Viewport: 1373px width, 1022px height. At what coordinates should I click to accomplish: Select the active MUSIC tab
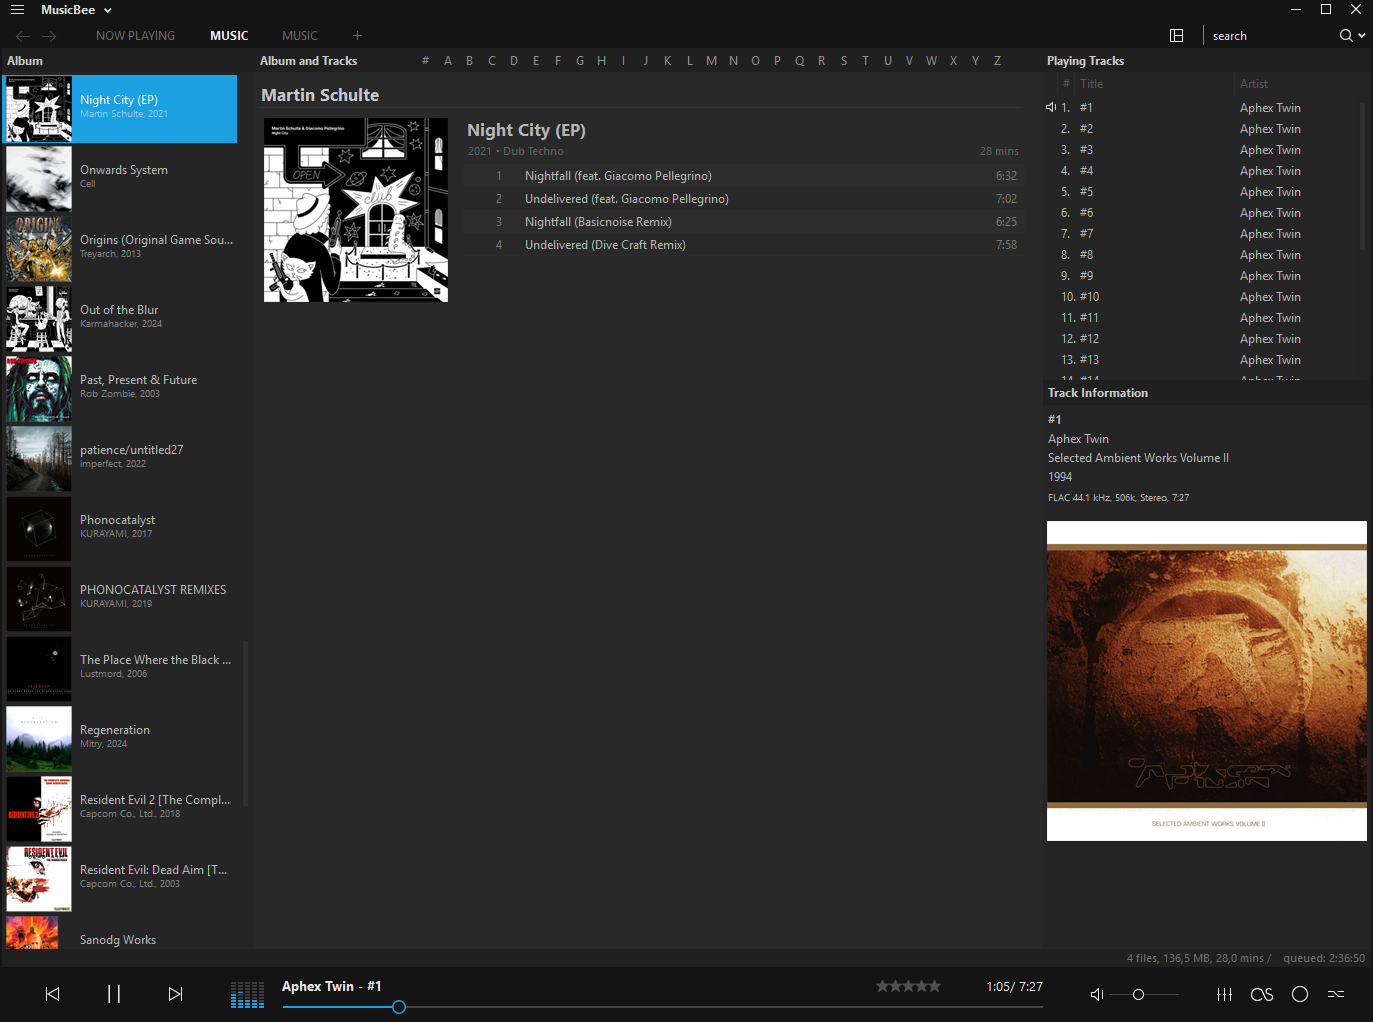[229, 36]
